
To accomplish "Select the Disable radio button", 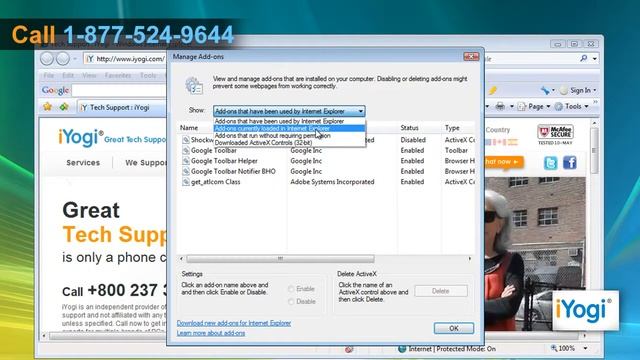I will pos(291,302).
